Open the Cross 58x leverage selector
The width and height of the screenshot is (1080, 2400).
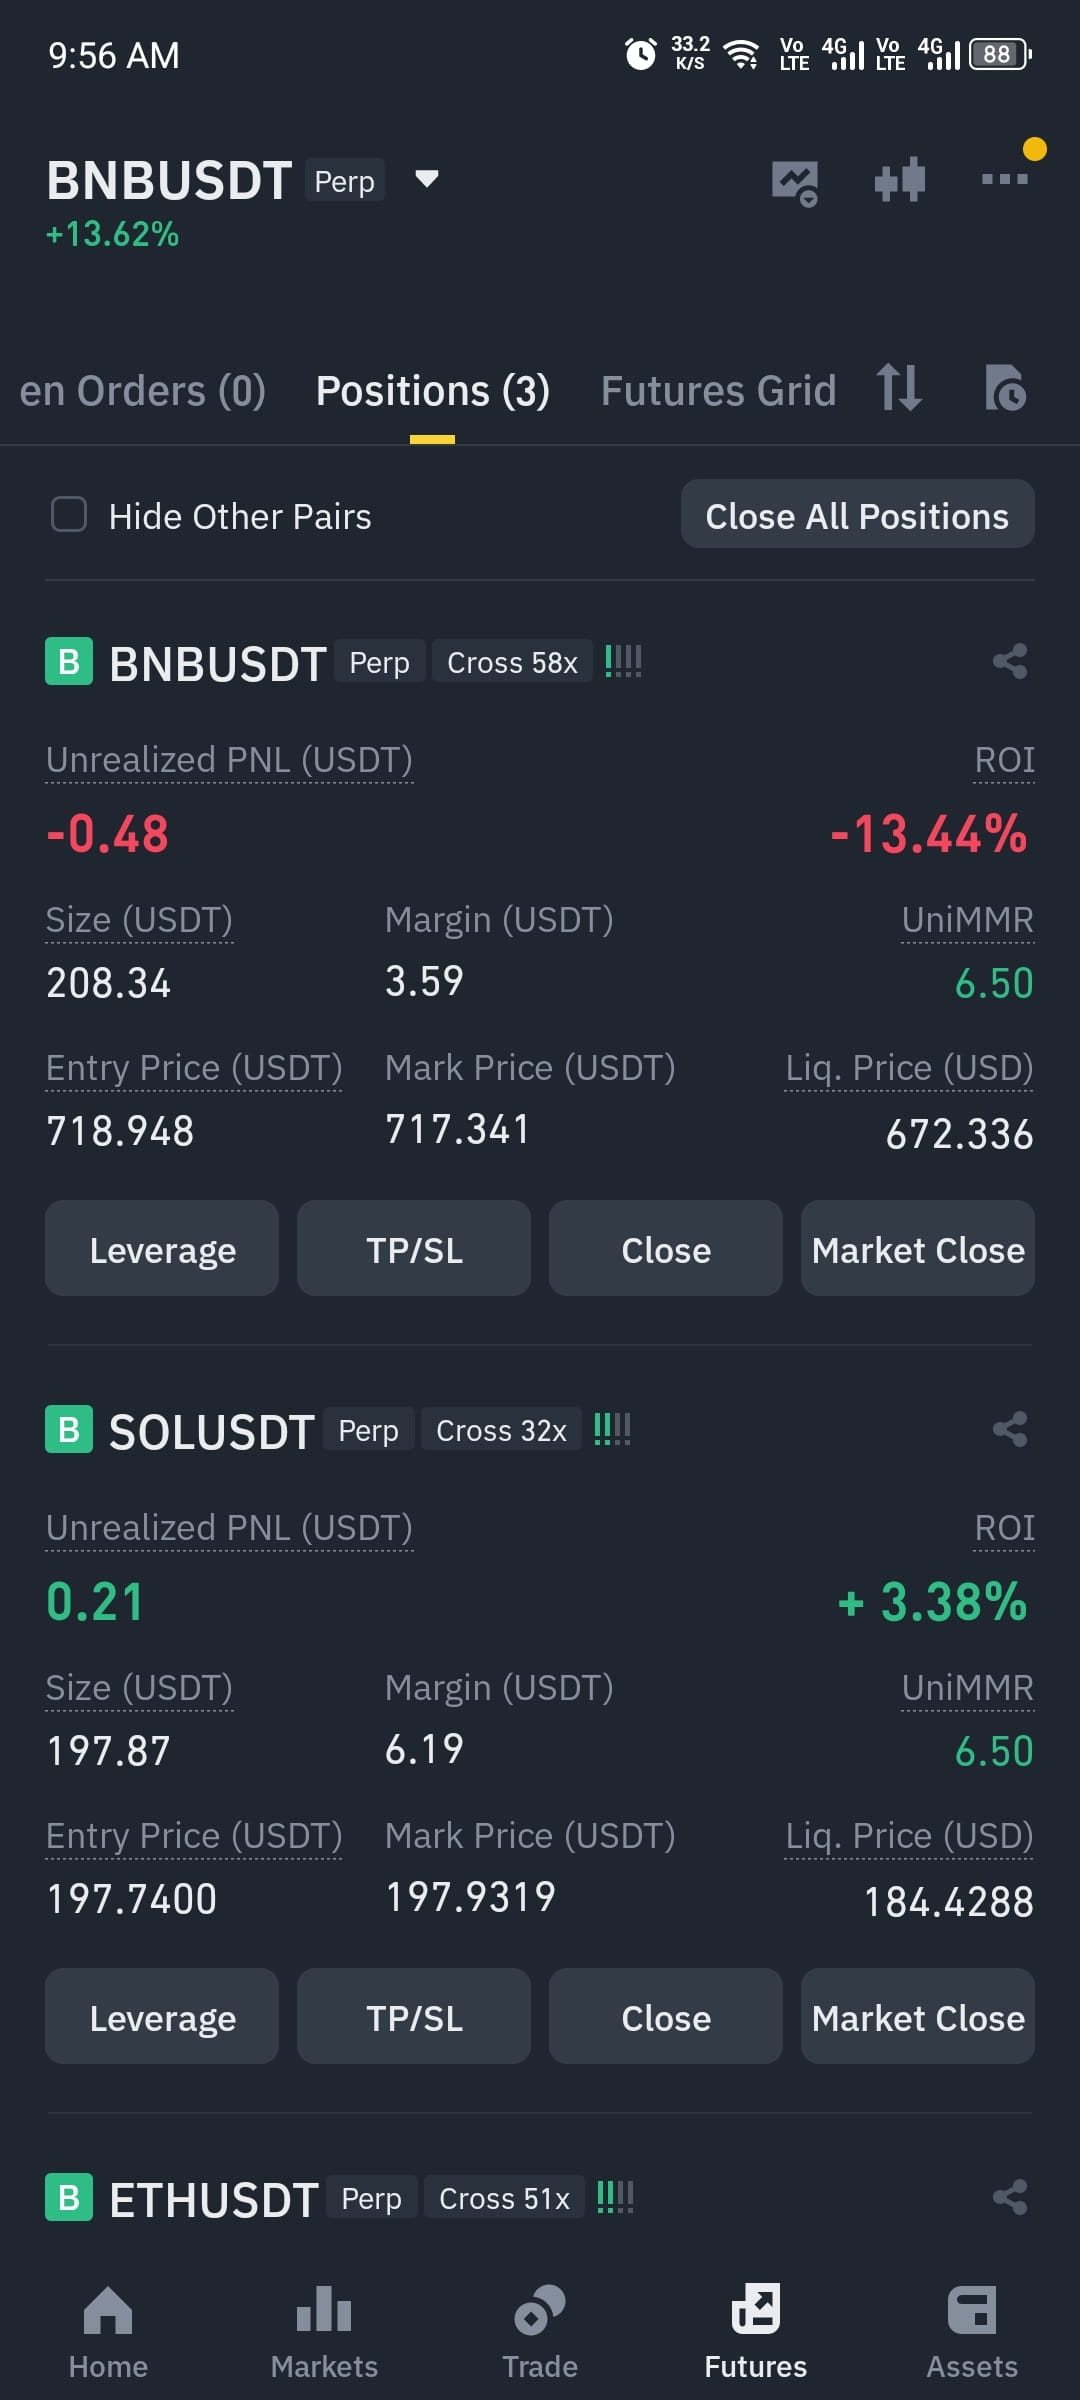point(512,662)
